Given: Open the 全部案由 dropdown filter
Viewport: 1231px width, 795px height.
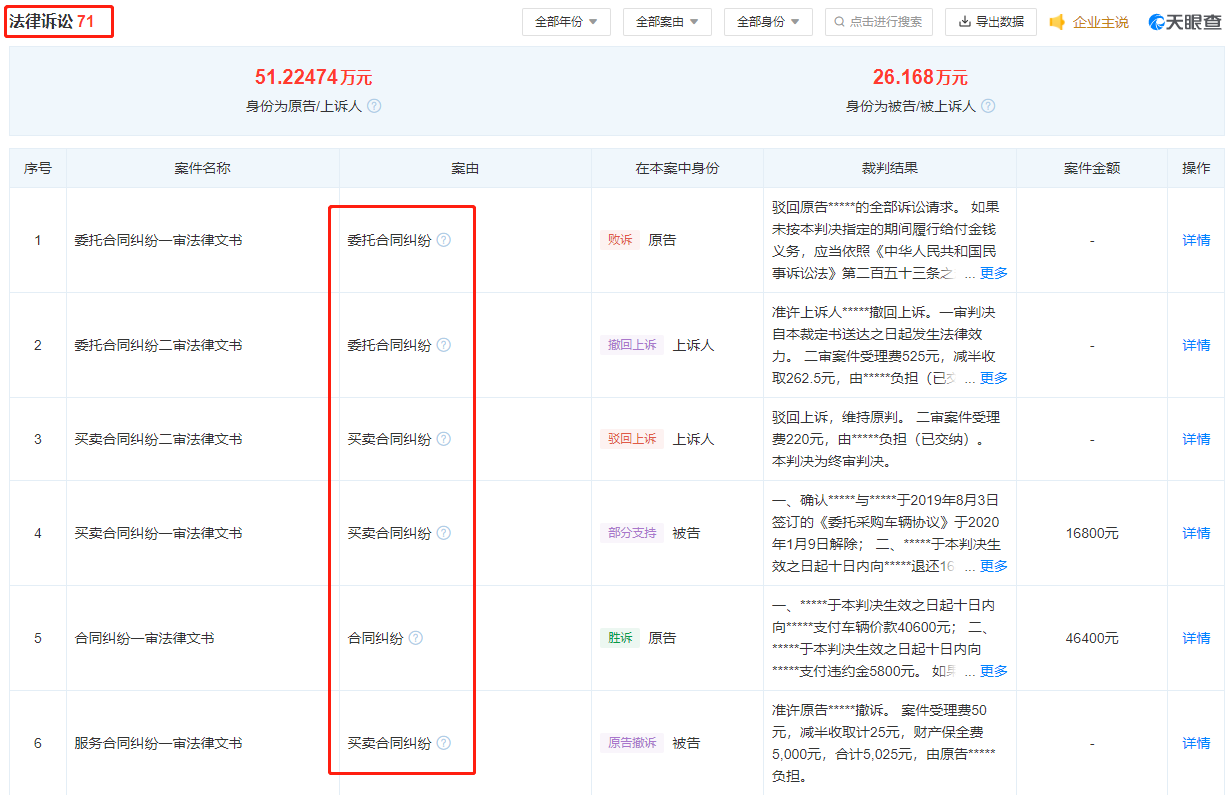Looking at the screenshot, I should point(667,22).
